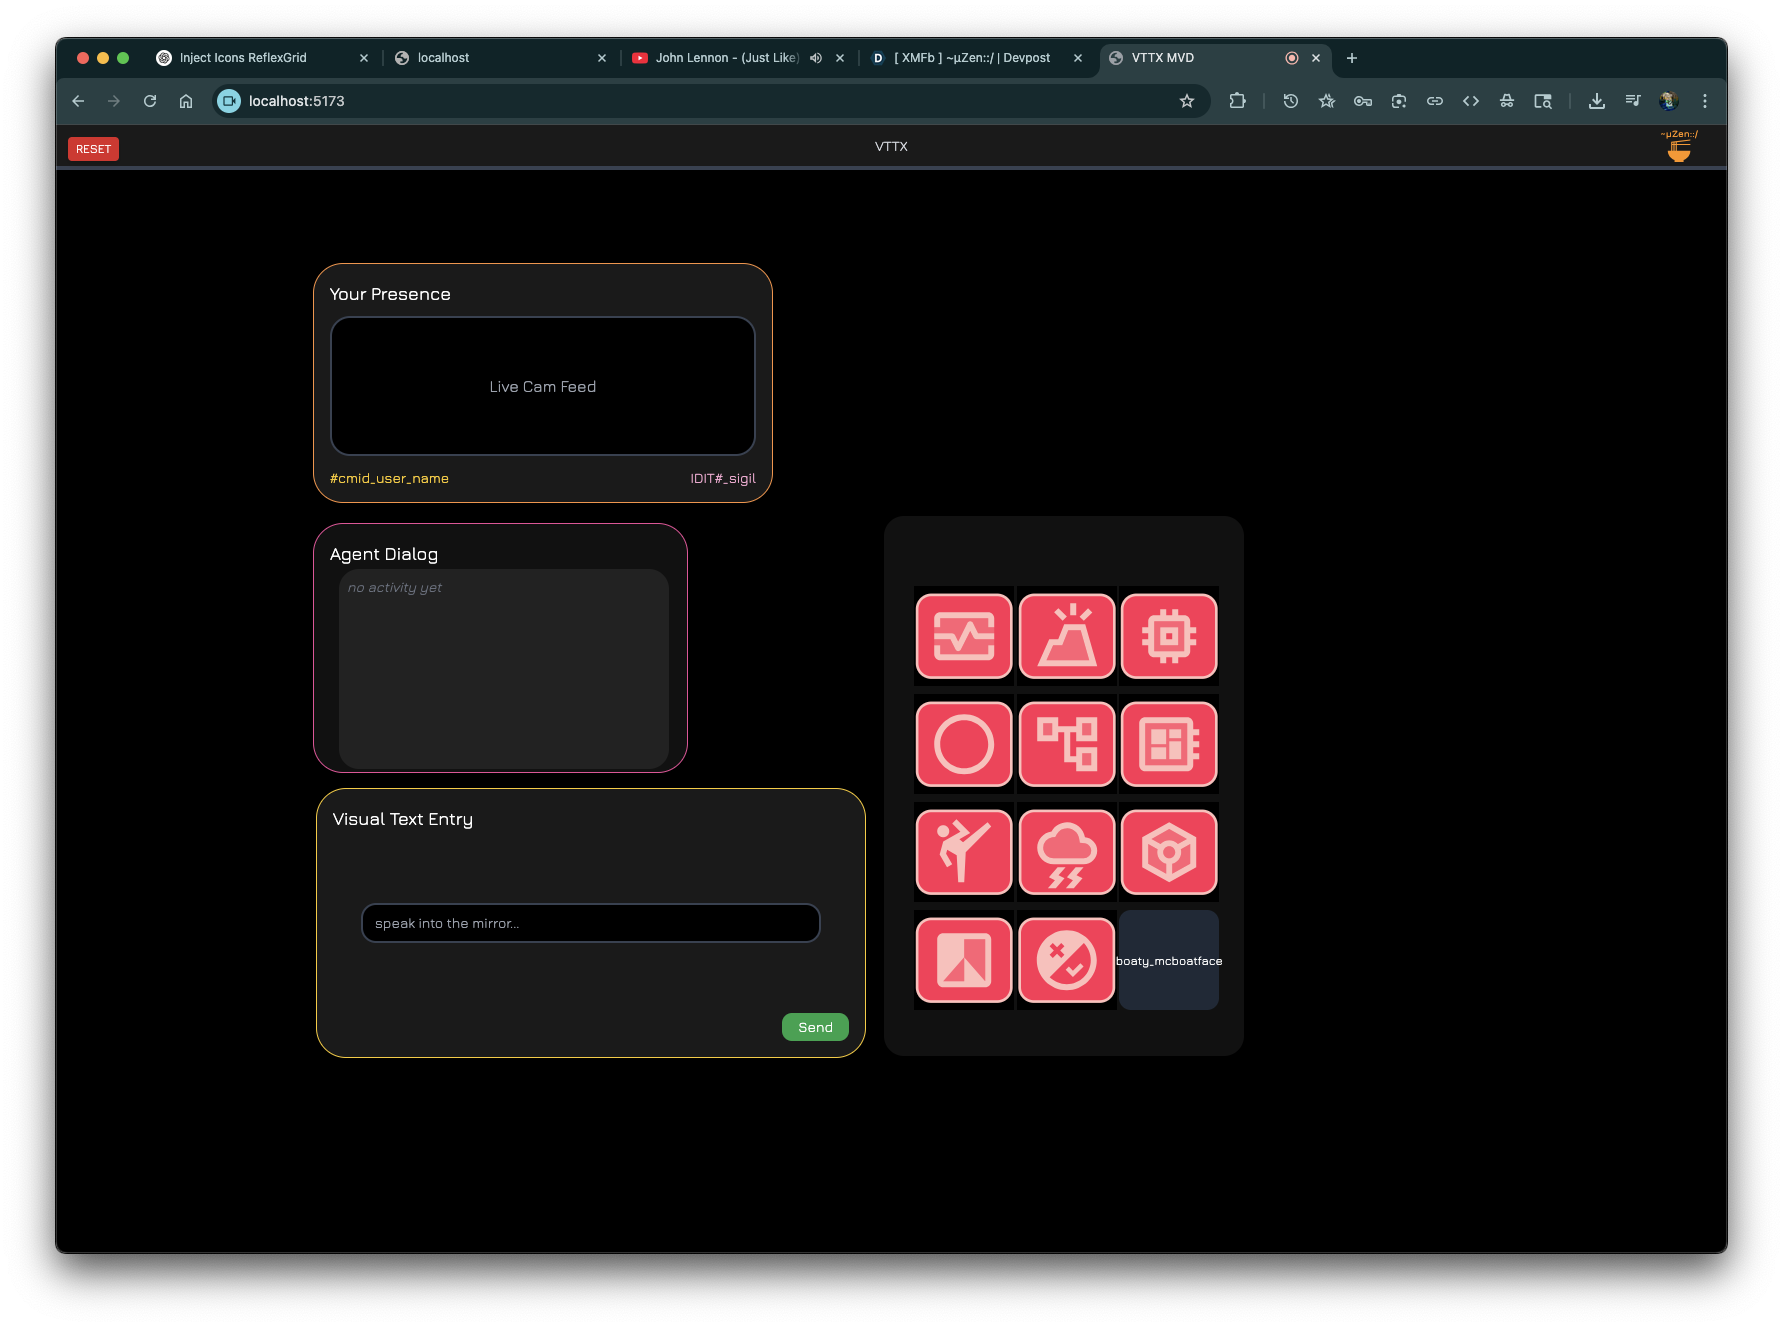1783x1327 pixels.
Task: Click the copy link toolbar icon
Action: pyautogui.click(x=1435, y=101)
